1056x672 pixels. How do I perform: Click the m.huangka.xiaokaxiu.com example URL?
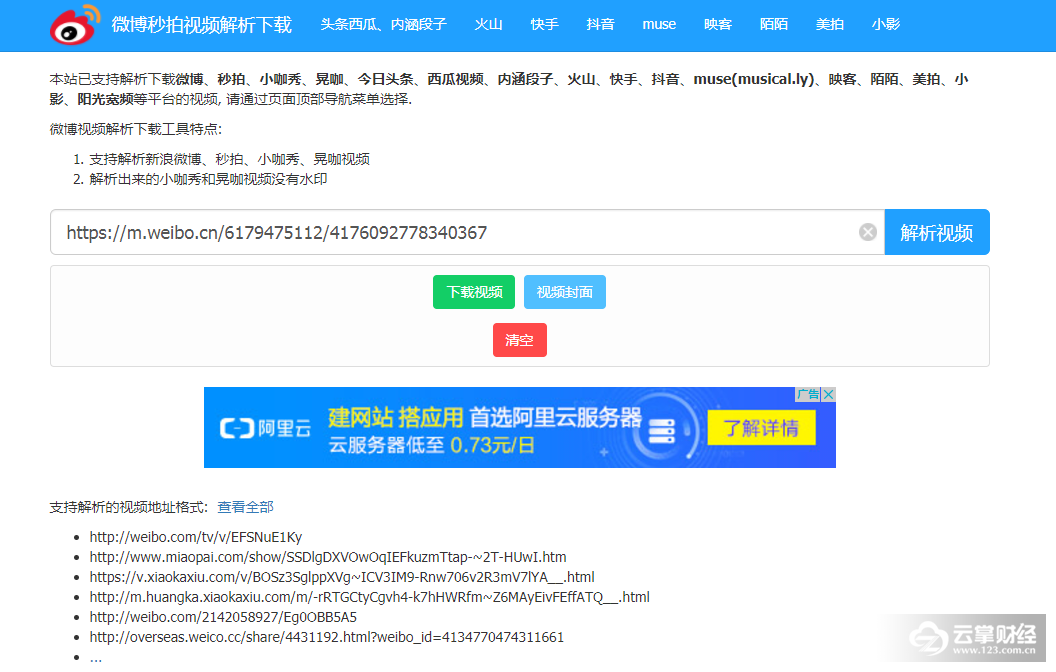point(370,597)
